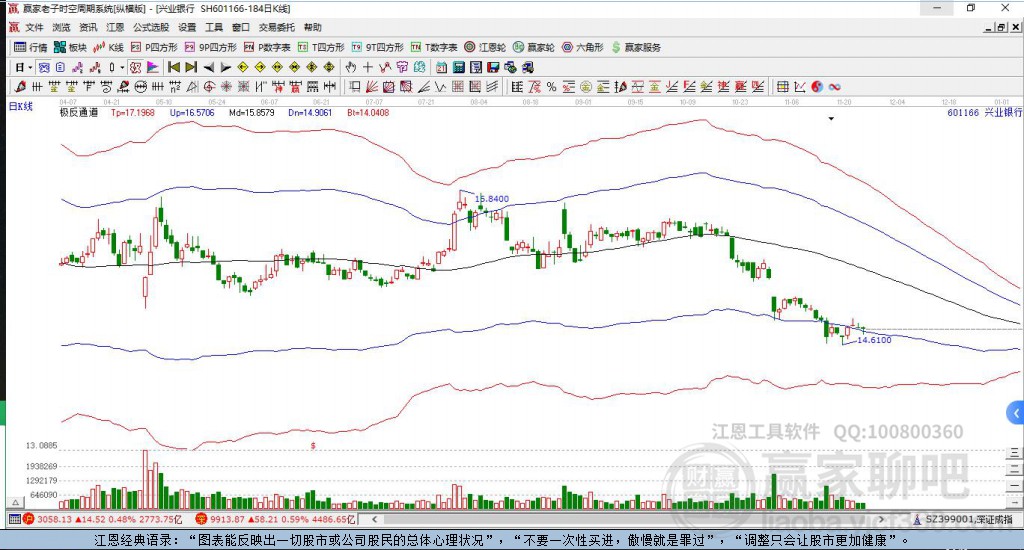Click the status bar scroll left arrow

coord(374,519)
